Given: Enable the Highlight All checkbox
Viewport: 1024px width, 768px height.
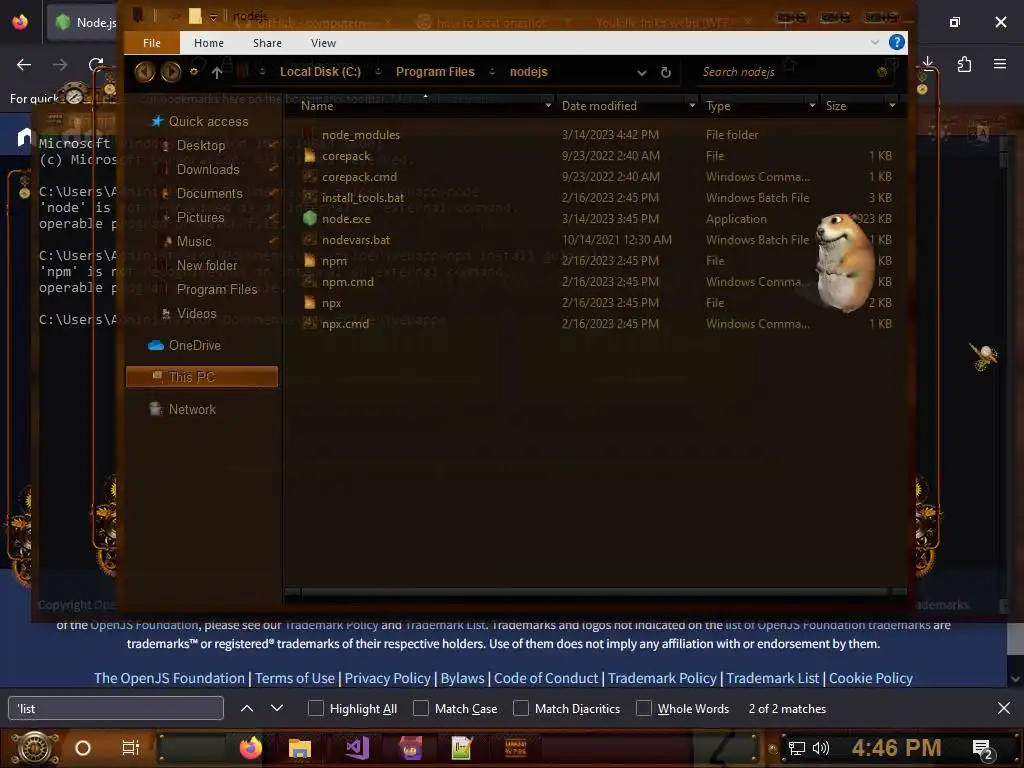Looking at the screenshot, I should click(315, 709).
